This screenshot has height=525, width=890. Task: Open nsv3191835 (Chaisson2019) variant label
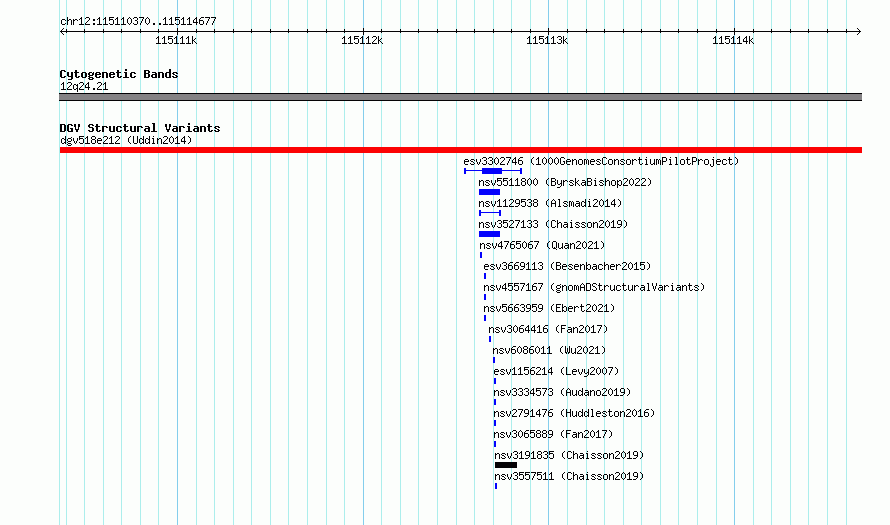[569, 455]
